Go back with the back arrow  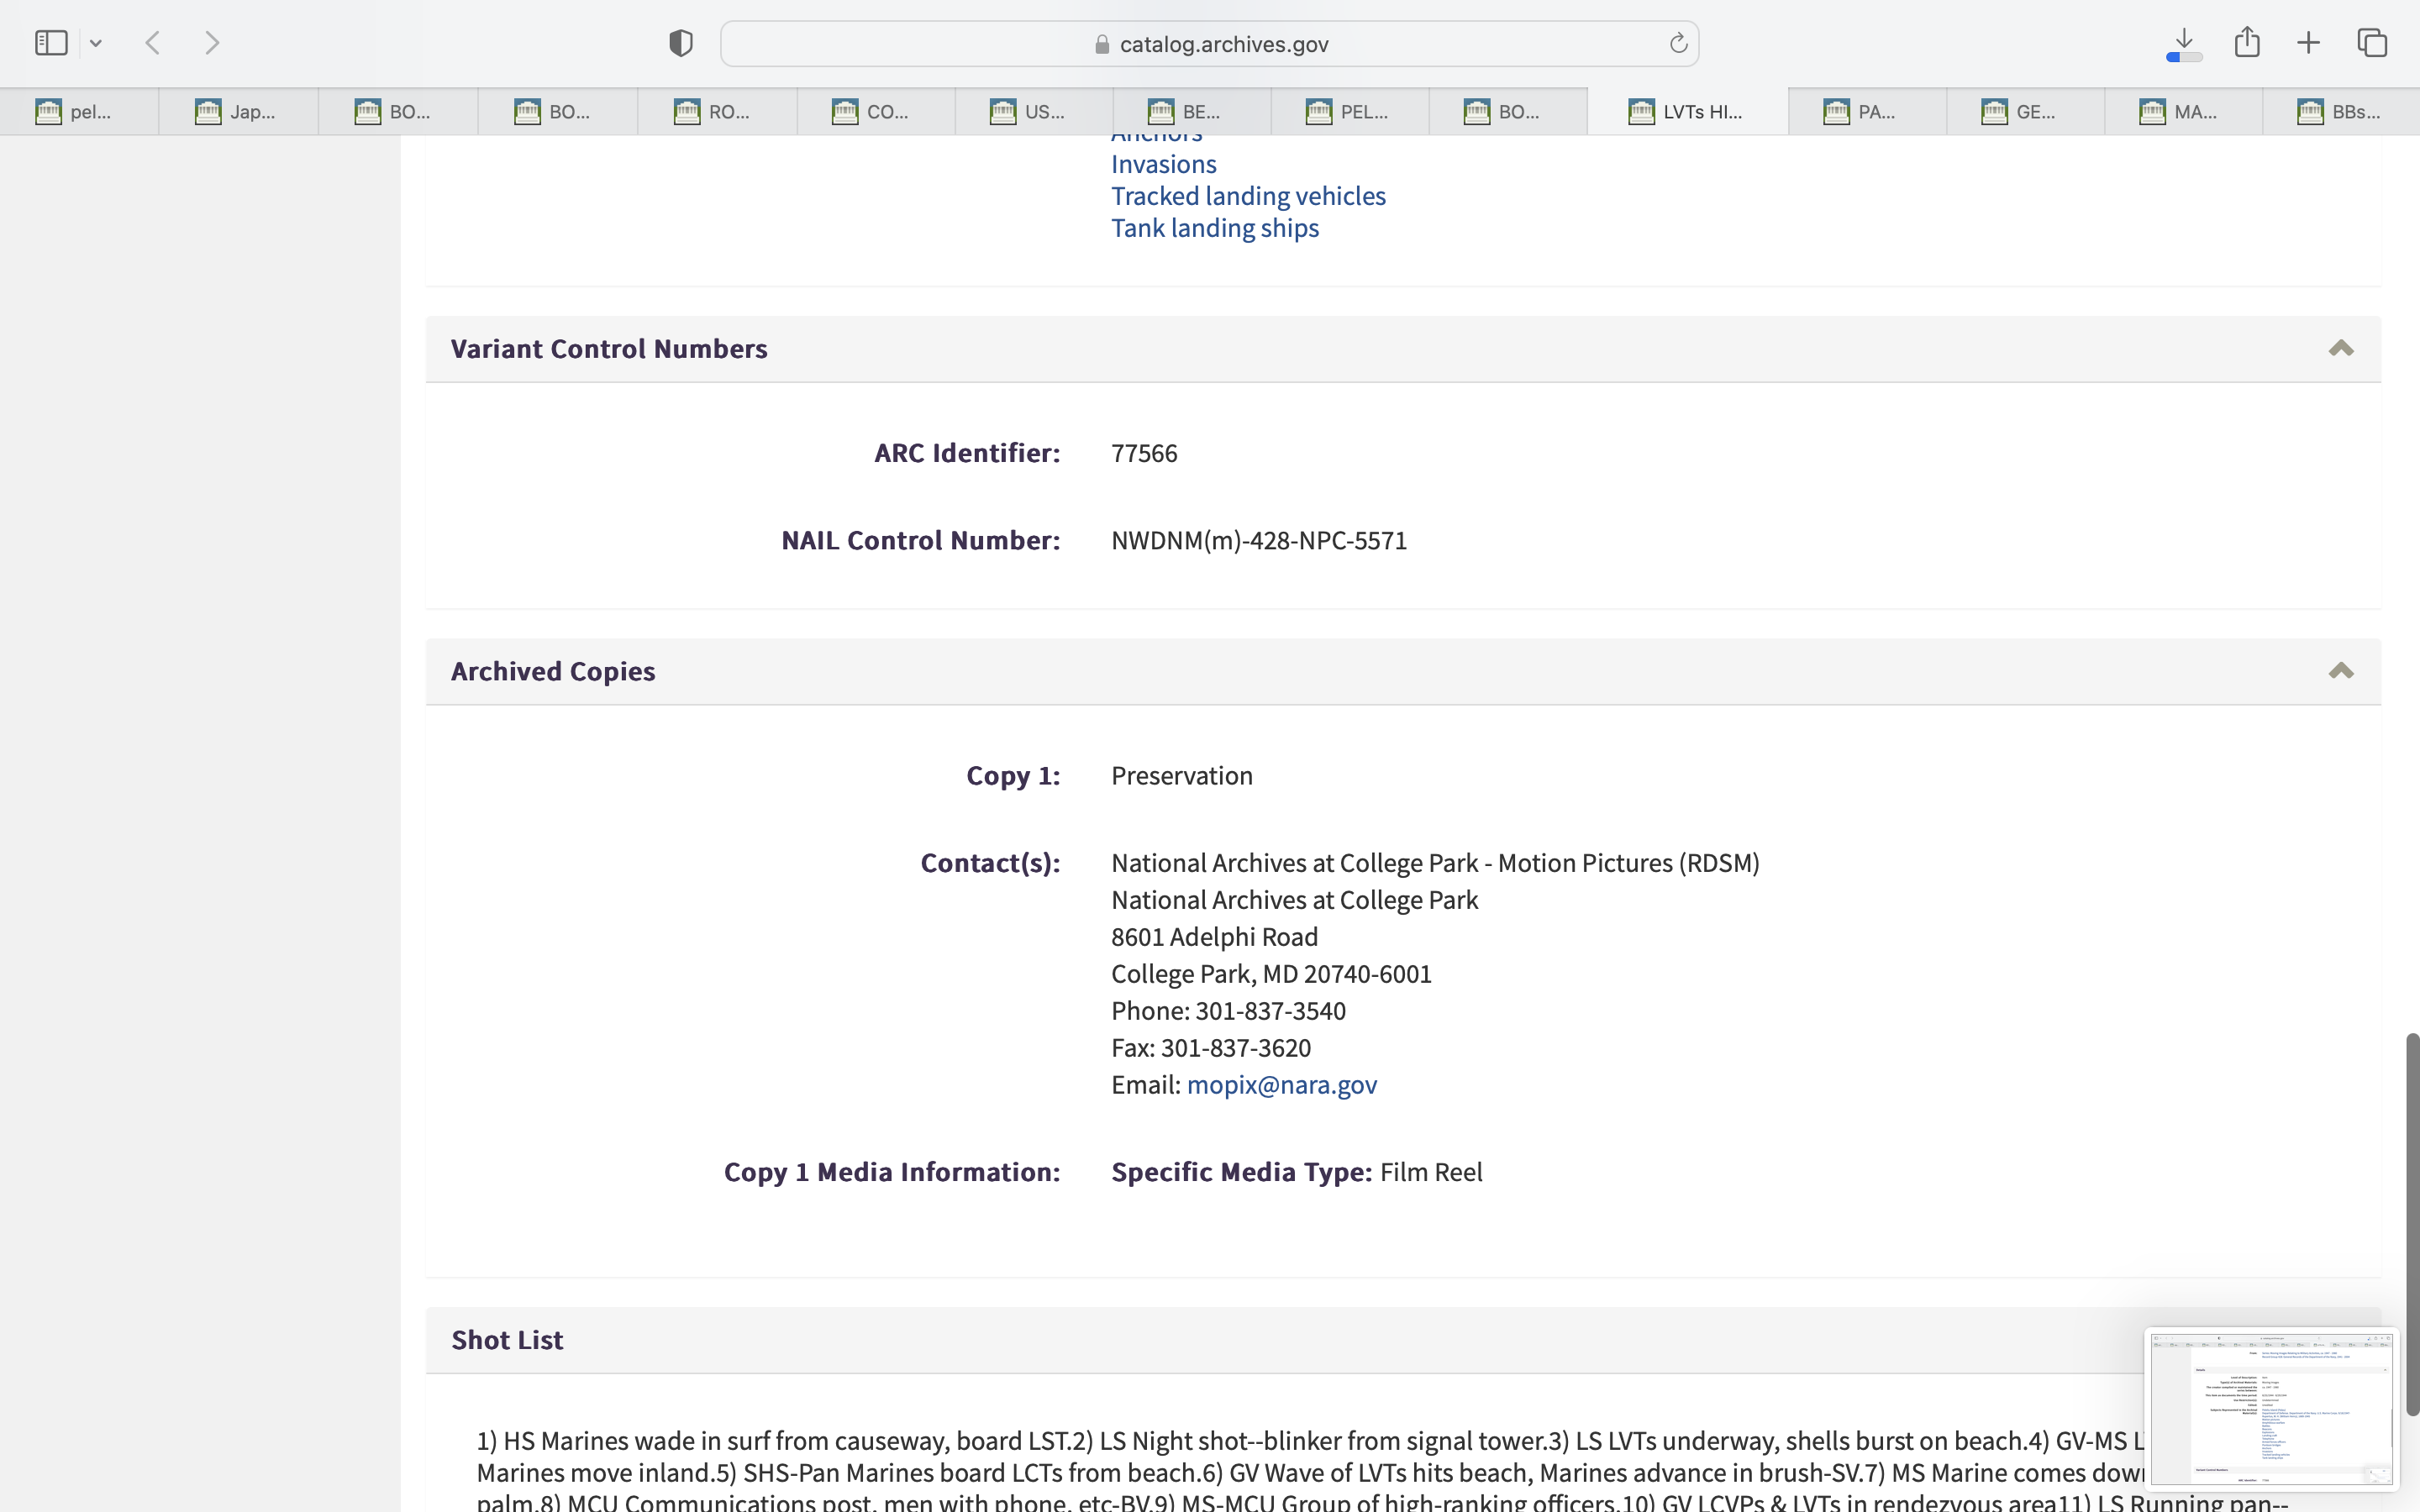[153, 43]
